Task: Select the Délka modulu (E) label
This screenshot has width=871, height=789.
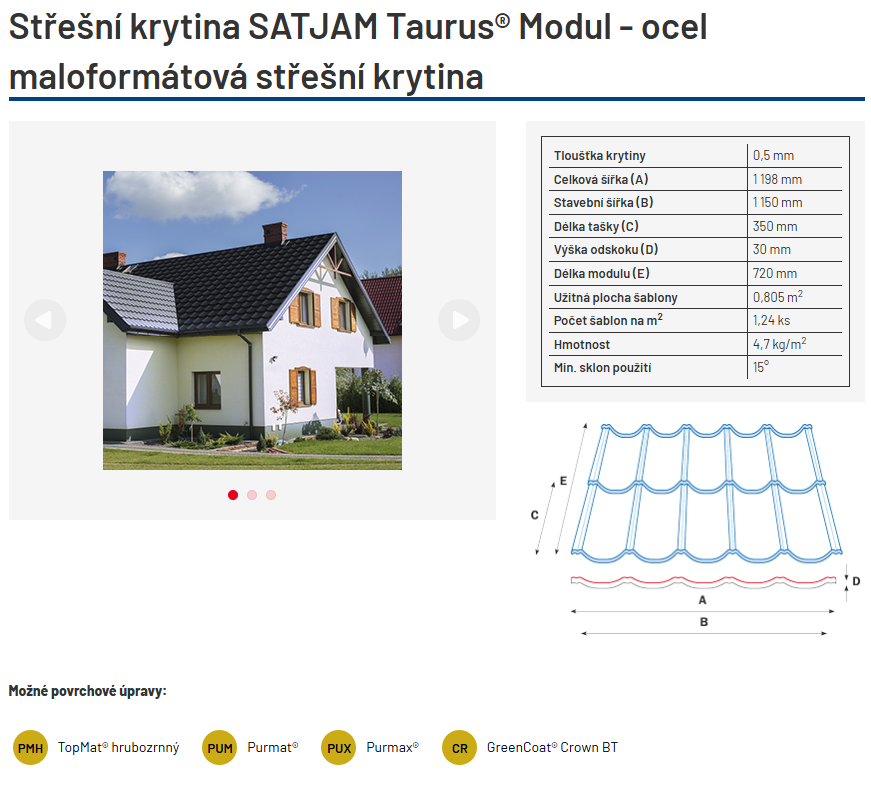Action: (x=602, y=274)
